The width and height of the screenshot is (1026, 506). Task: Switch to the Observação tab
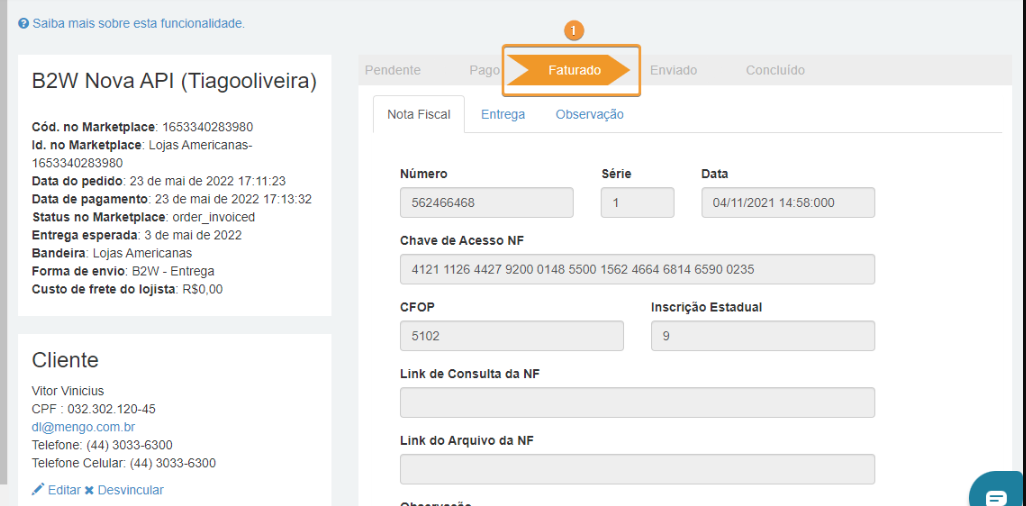pos(590,114)
